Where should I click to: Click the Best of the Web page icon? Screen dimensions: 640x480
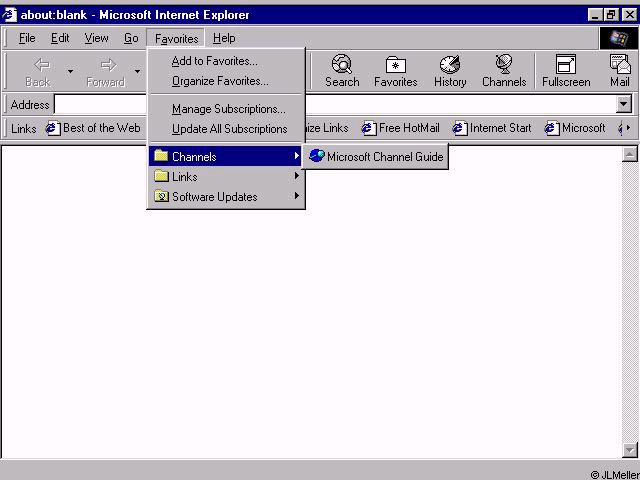pos(53,128)
